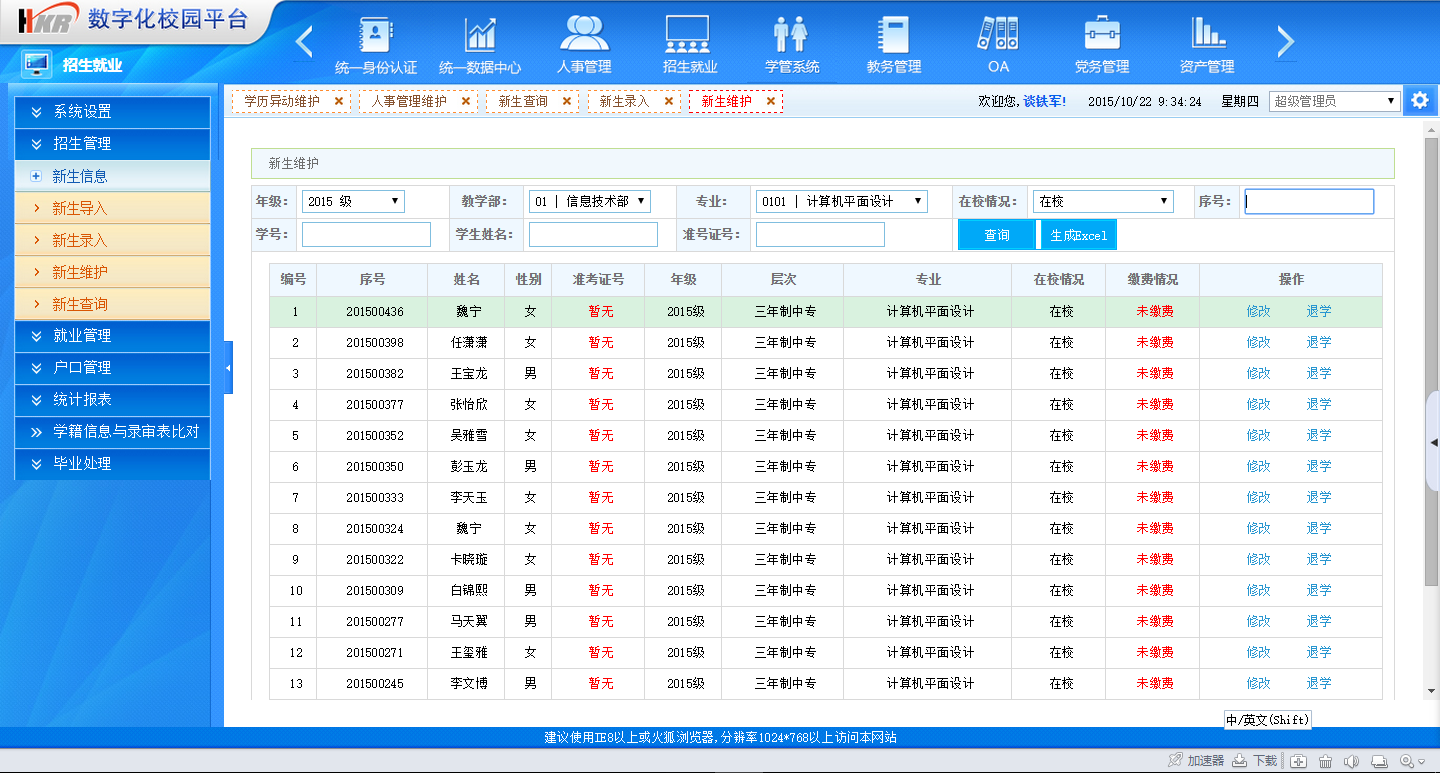Click the settings gear icon
This screenshot has height=773, width=1440.
tap(1420, 101)
